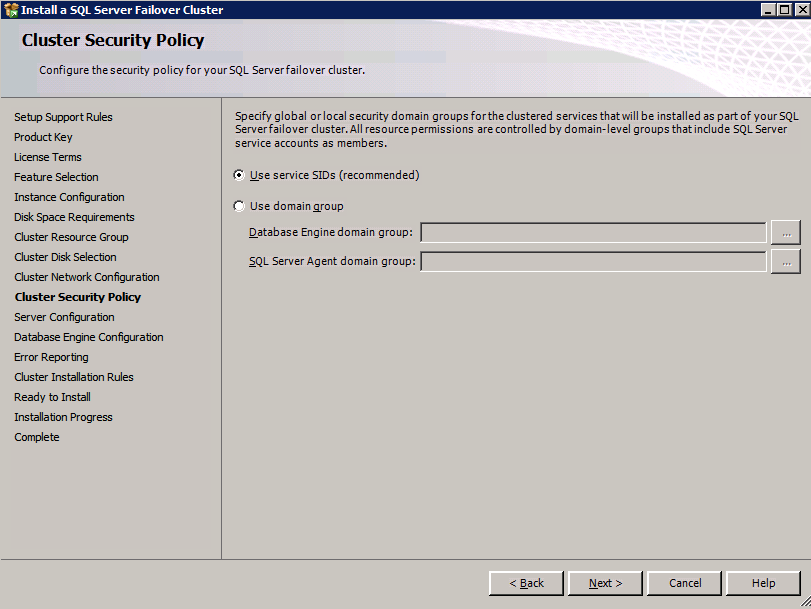Cancel the failover cluster installation
This screenshot has width=811, height=609.
[684, 583]
